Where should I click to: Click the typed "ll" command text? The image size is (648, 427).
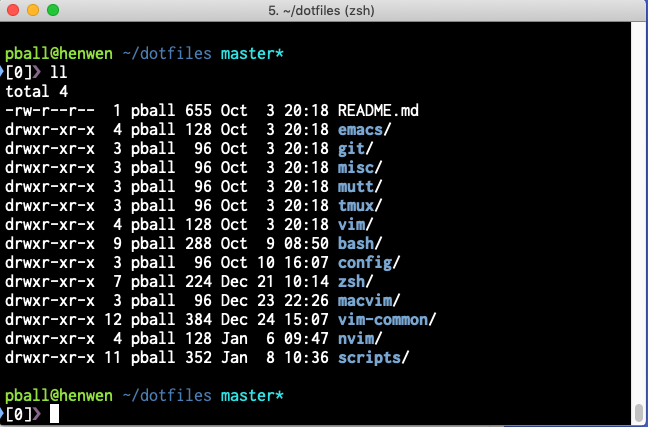click(x=59, y=73)
